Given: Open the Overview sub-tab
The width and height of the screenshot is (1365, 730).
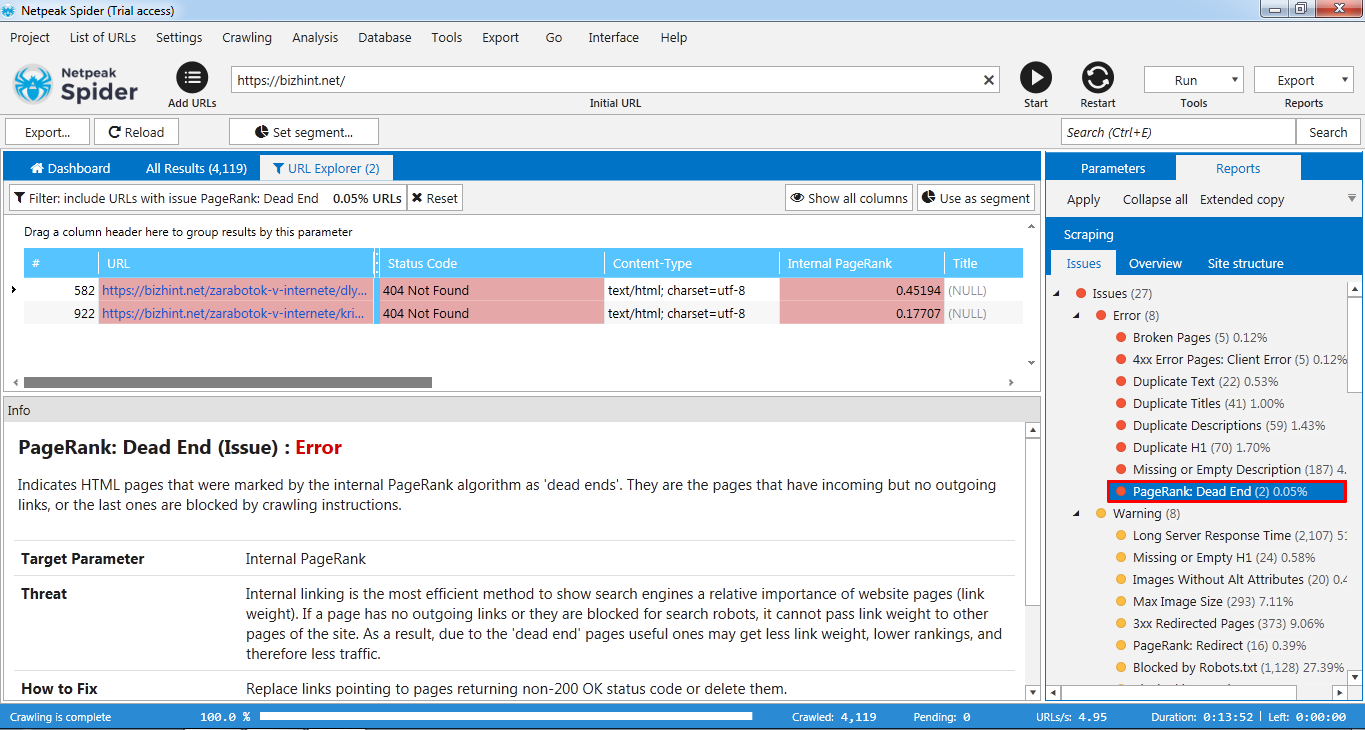Looking at the screenshot, I should 1155,263.
